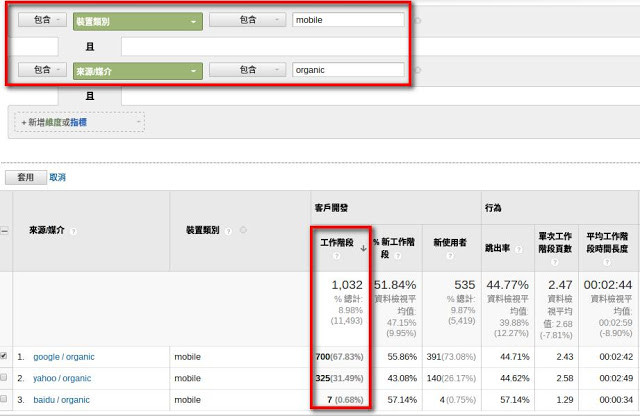Remove the organic filter row using its end icon
Viewport: 640px width, 416px height.
point(417,71)
